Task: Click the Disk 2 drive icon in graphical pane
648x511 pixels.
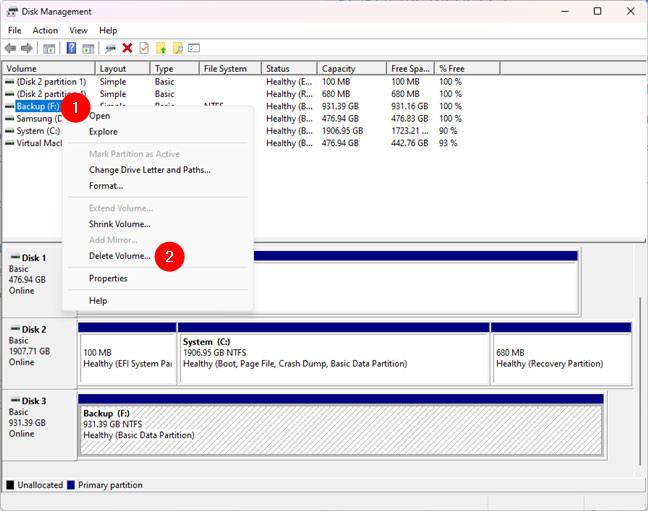Action: pos(15,329)
